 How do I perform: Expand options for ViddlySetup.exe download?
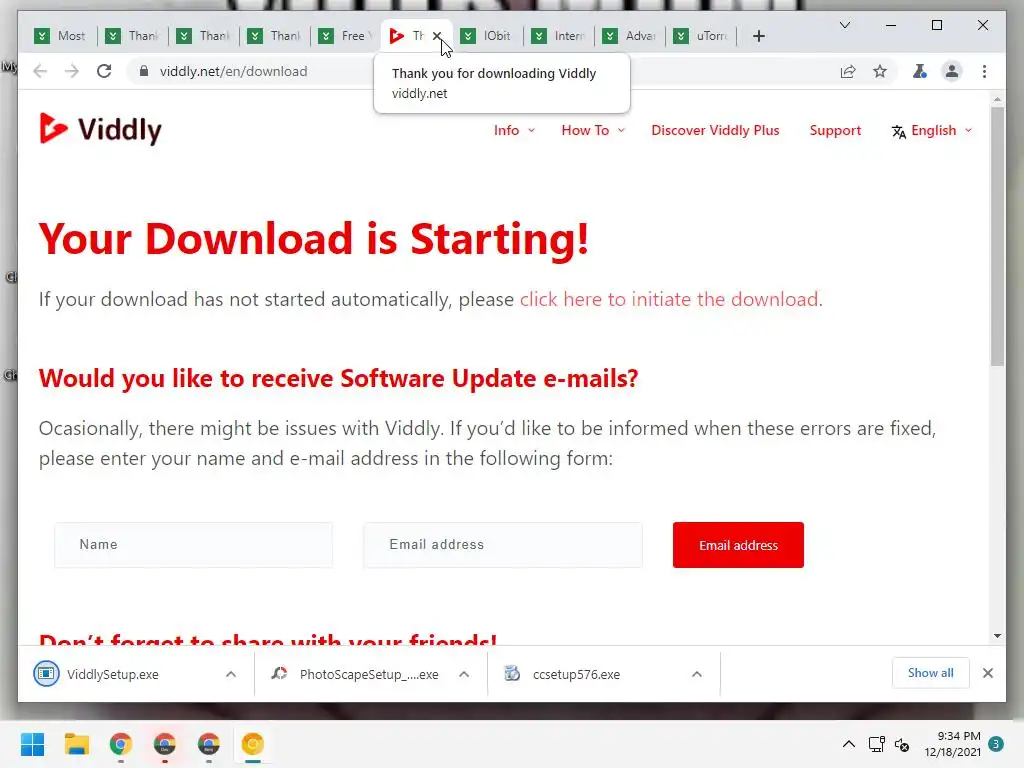(x=231, y=674)
